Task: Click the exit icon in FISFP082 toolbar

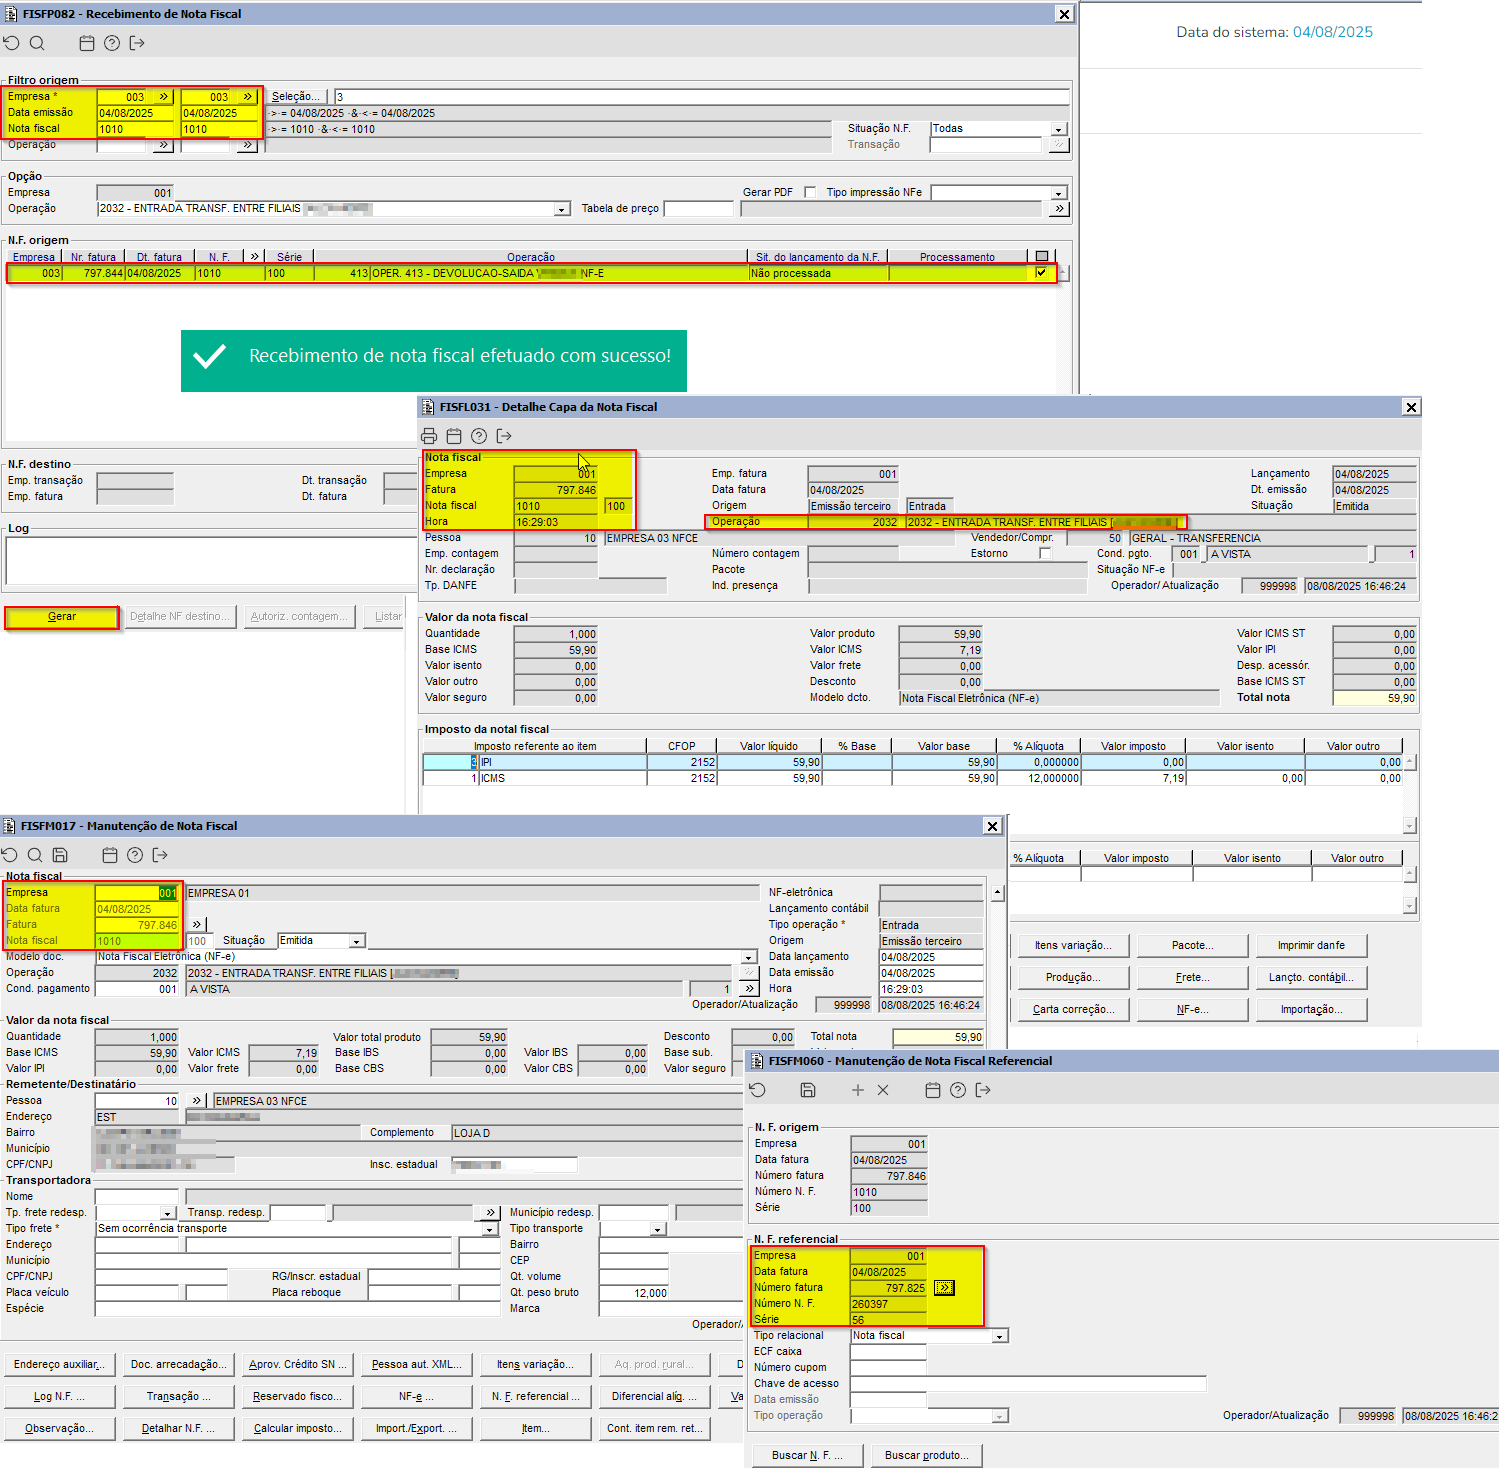Action: tap(137, 43)
